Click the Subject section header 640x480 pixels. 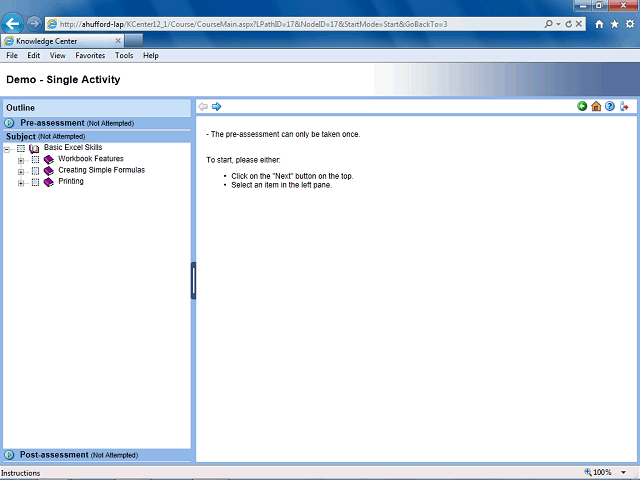pyautogui.click(x=97, y=136)
